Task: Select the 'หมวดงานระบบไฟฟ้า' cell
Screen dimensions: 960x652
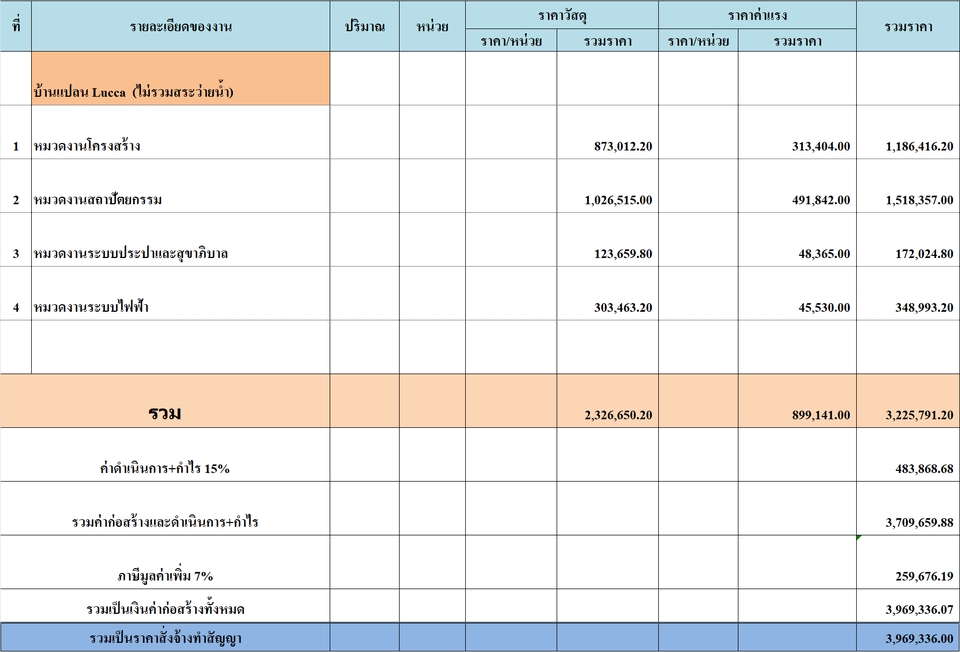Action: coord(181,294)
